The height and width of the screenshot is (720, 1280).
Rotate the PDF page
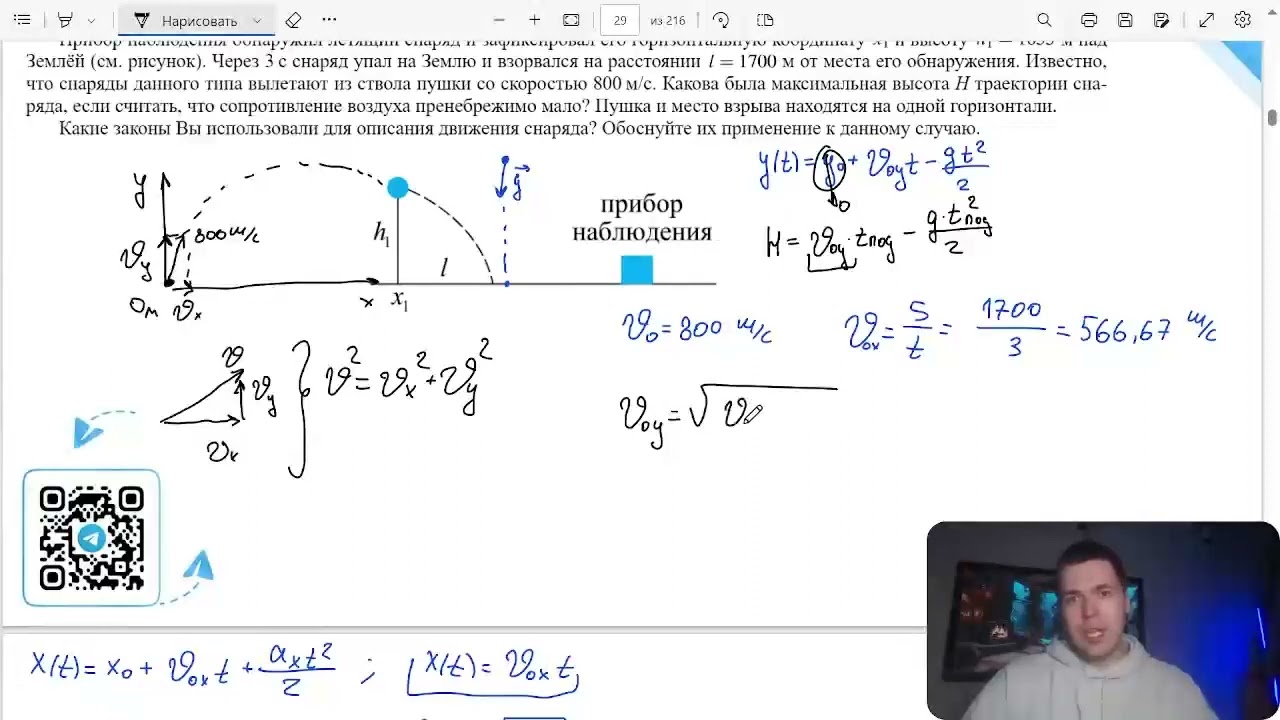coord(721,20)
